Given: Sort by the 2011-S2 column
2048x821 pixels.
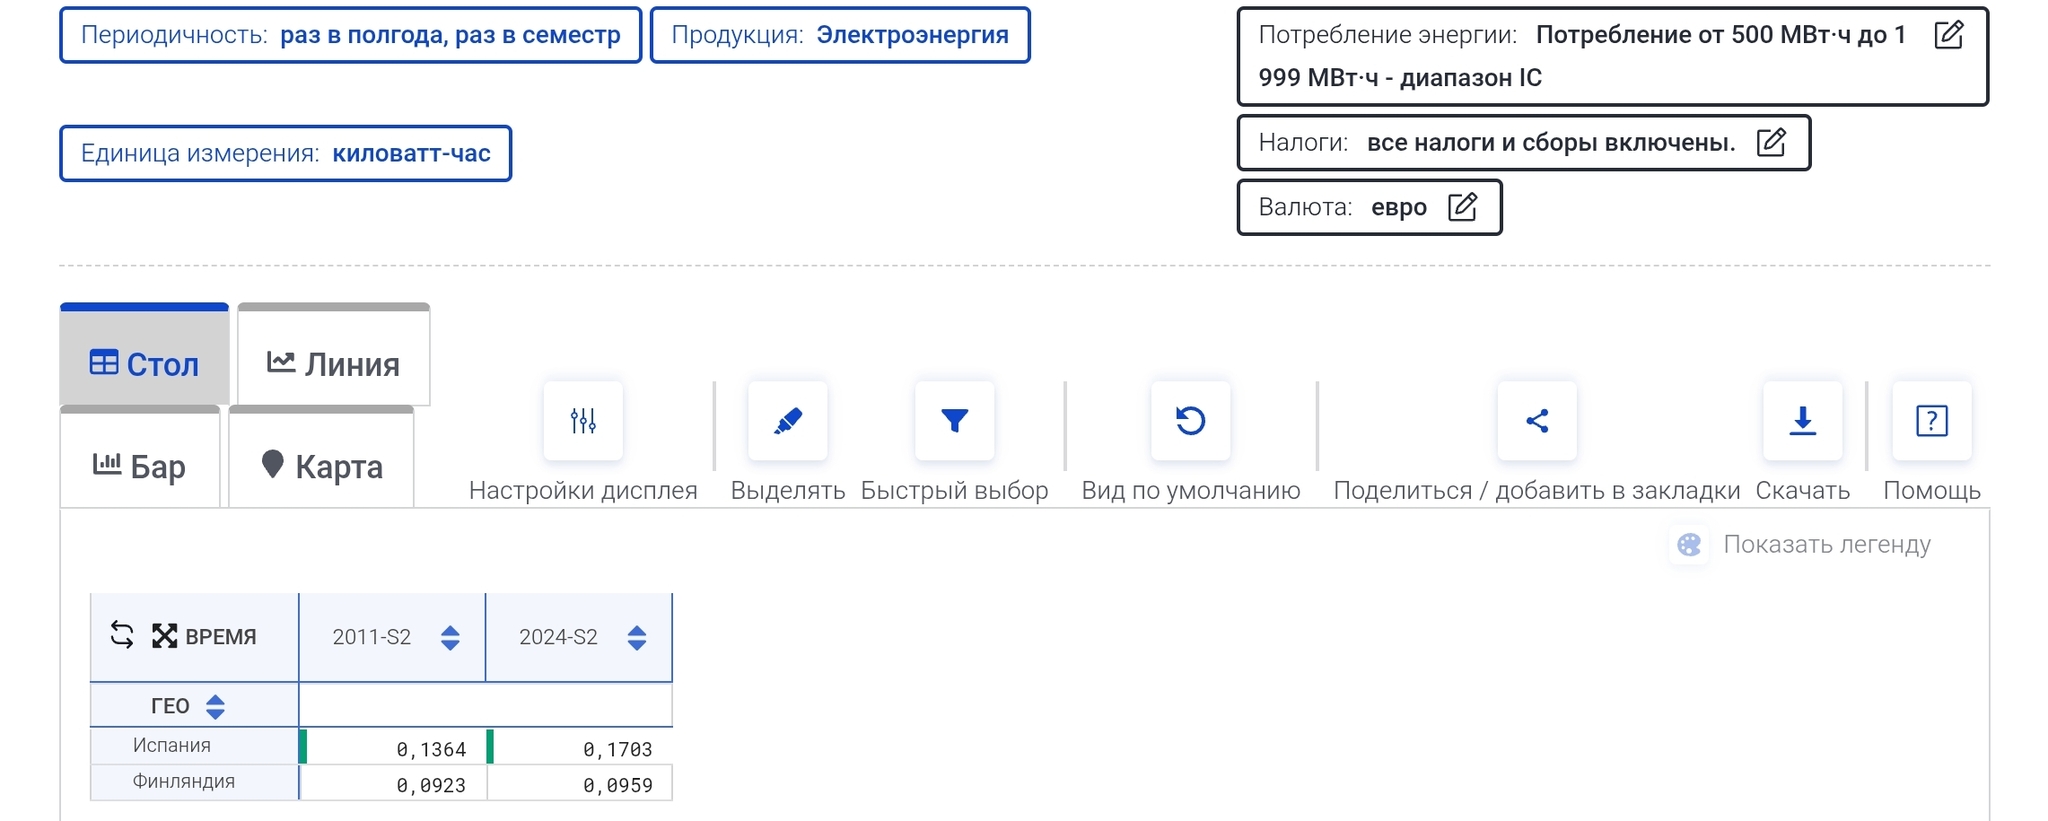Looking at the screenshot, I should [450, 637].
